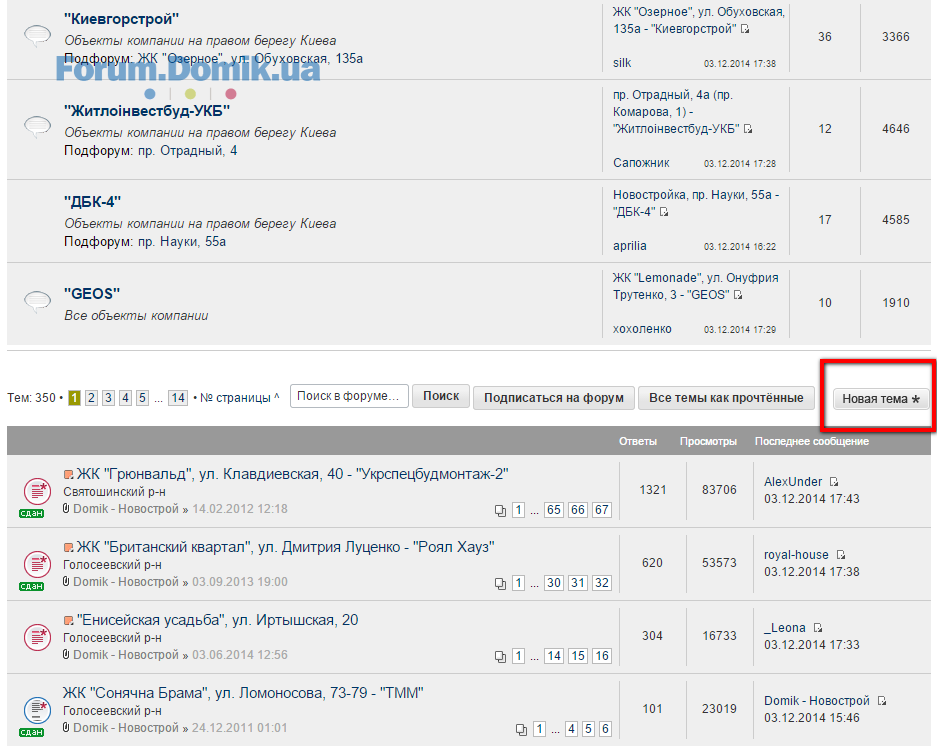Screen dimensions: 937x746
Task: Click the speech bubble icon beside Житлоінвестбуд-УКБ
Action: 37,126
